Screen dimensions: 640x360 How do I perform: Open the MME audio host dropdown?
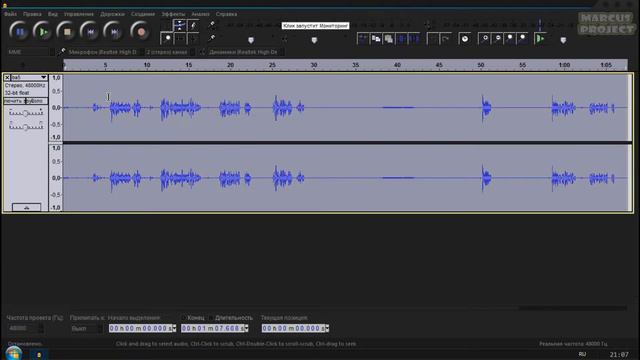[x=31, y=52]
